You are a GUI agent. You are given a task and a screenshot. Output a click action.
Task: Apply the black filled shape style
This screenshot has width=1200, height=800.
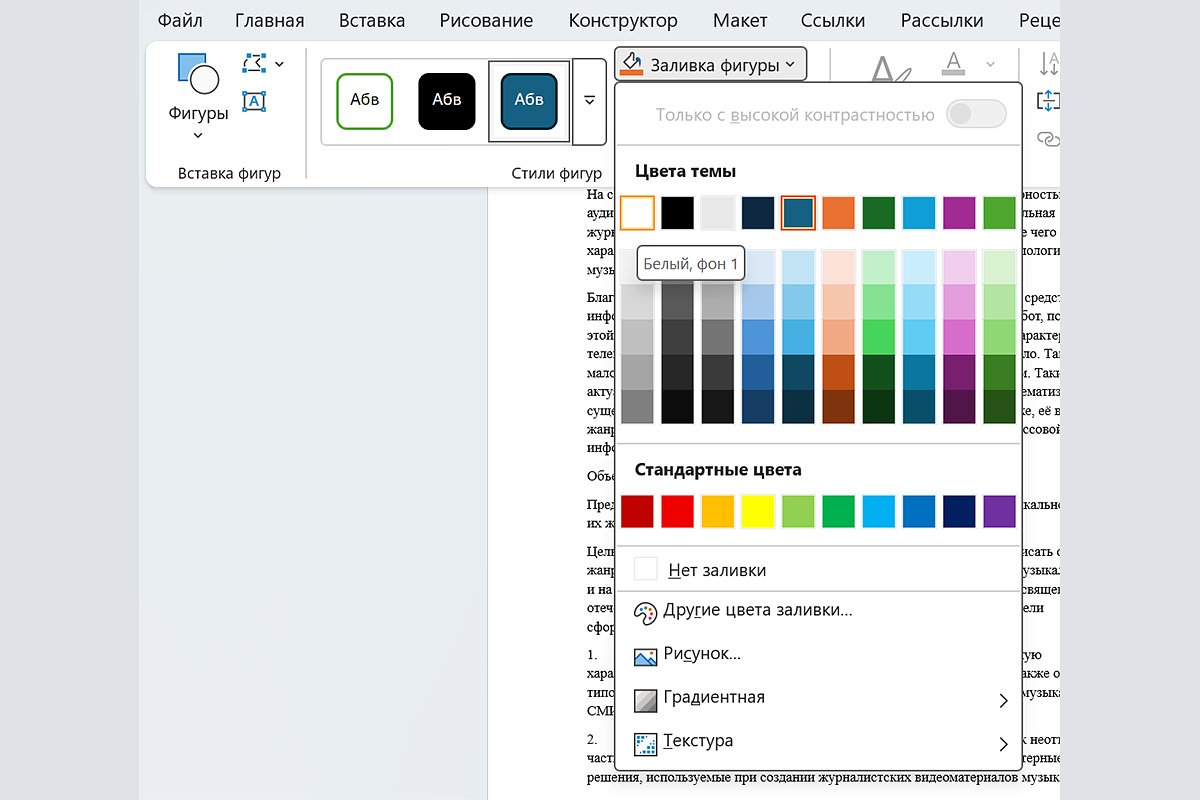446,100
